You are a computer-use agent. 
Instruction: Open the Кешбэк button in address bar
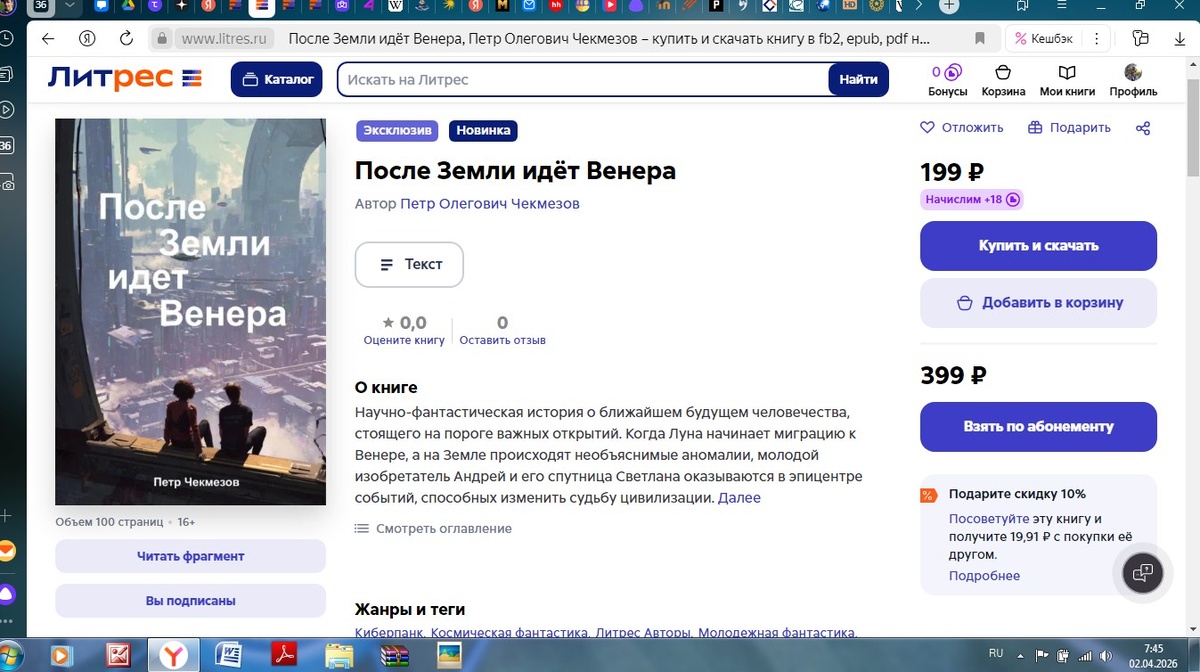[x=1044, y=39]
